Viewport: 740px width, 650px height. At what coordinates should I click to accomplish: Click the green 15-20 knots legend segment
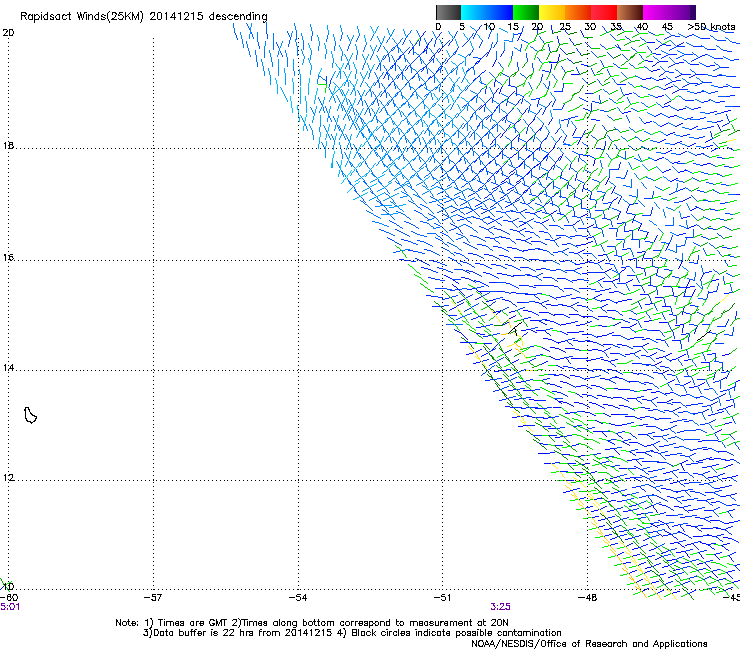pos(526,12)
